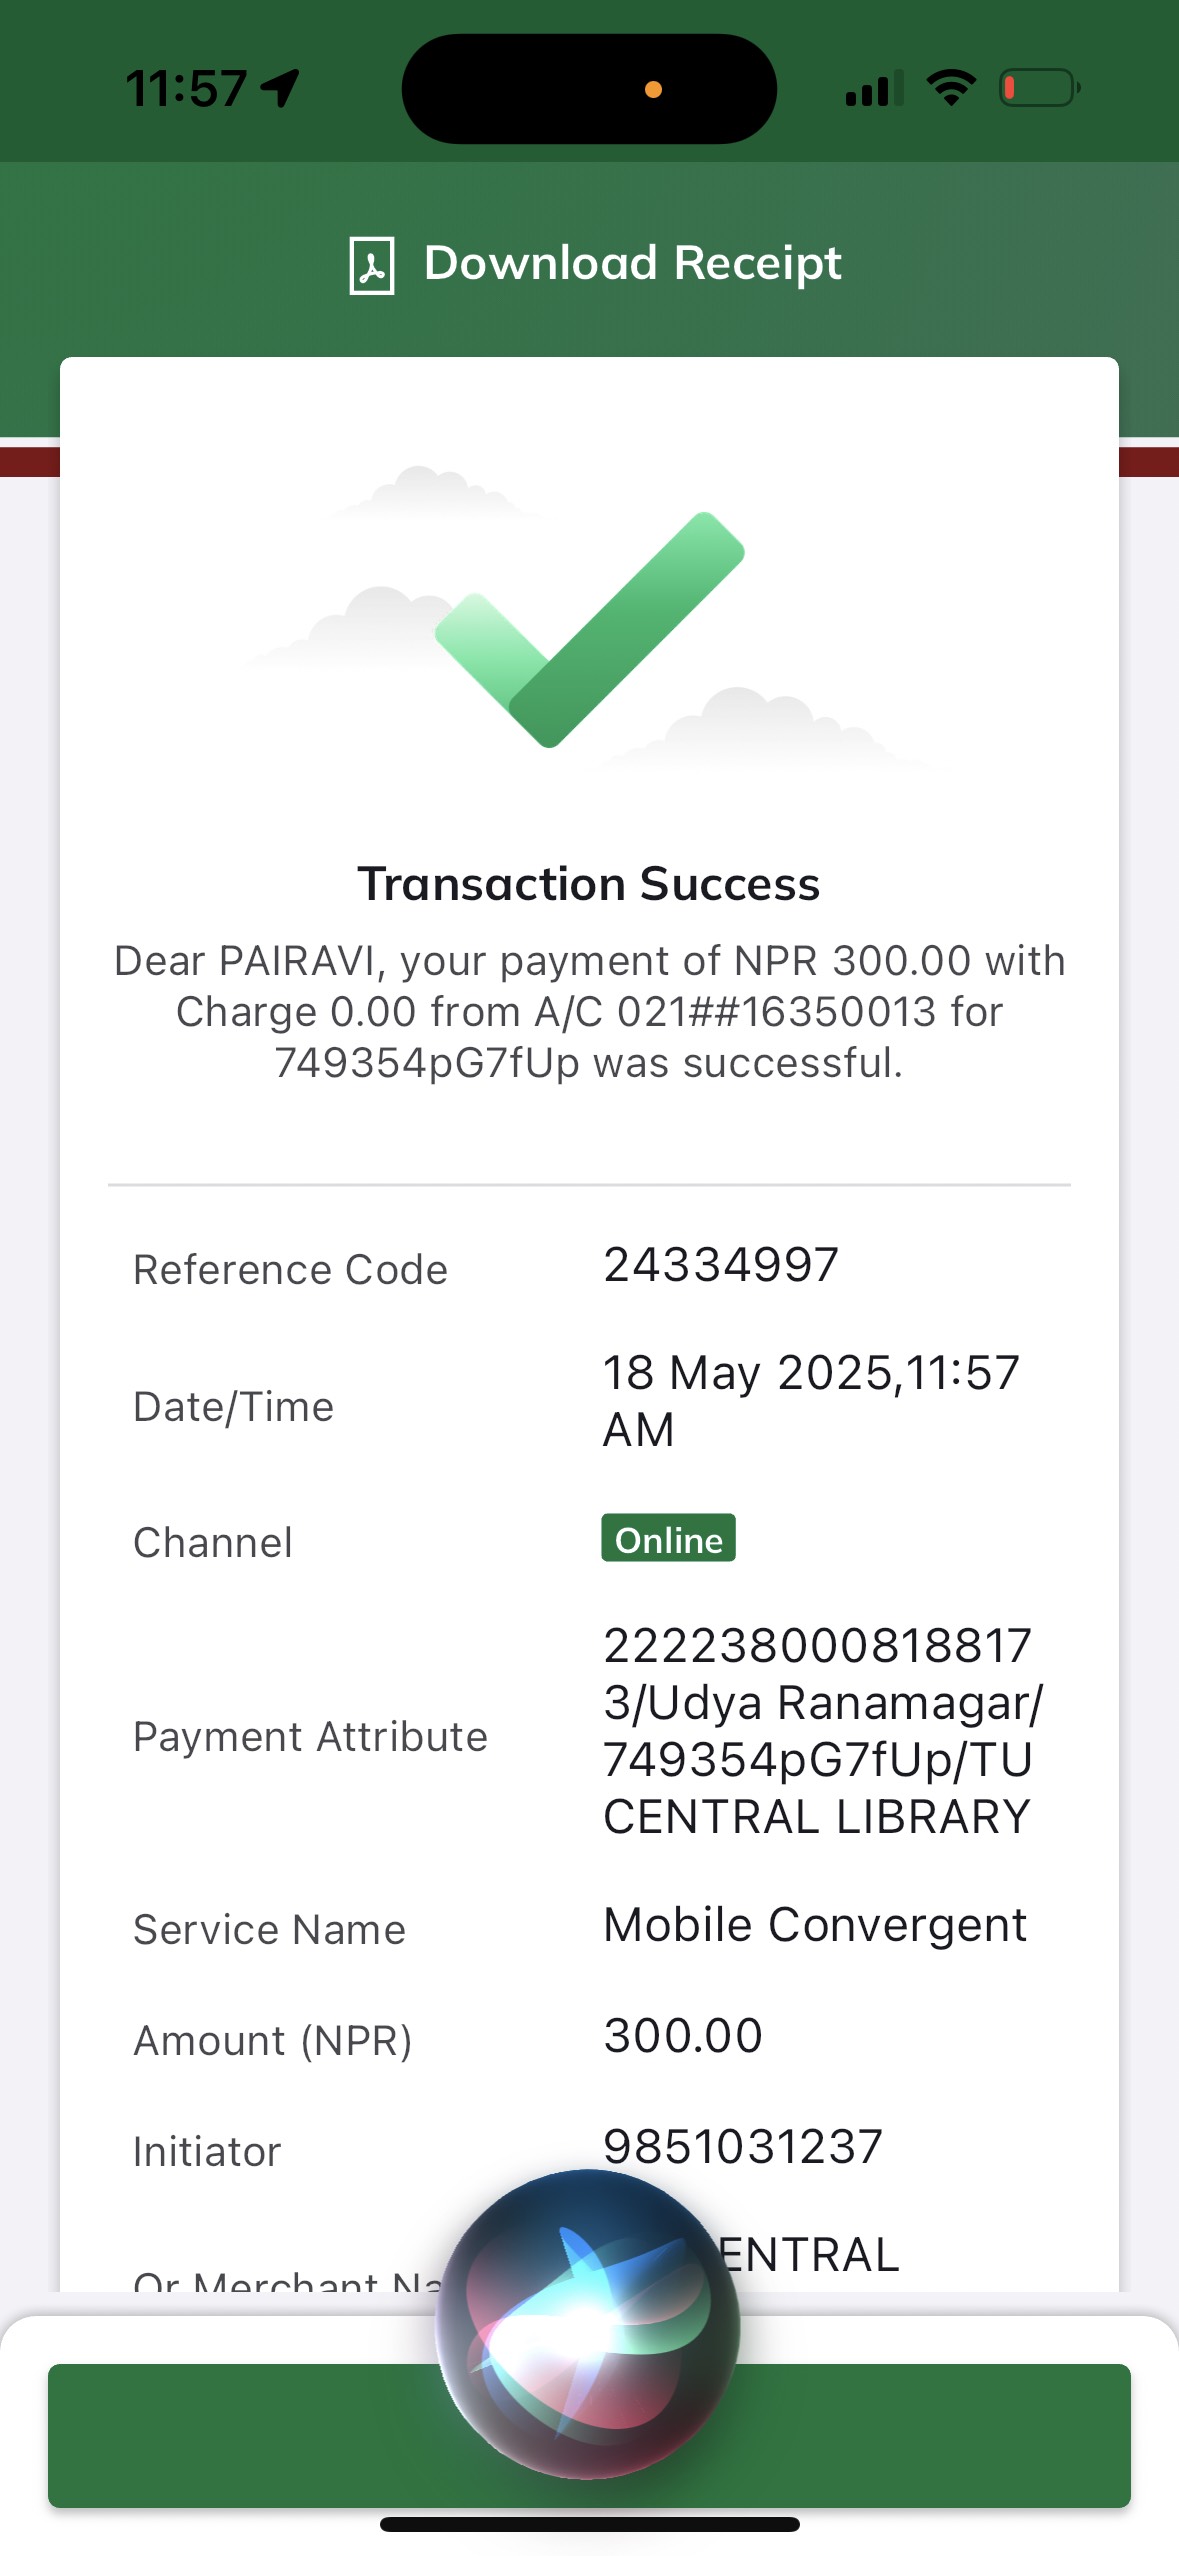The image size is (1179, 2556).
Task: Tap the Wi-Fi status icon
Action: (x=950, y=88)
